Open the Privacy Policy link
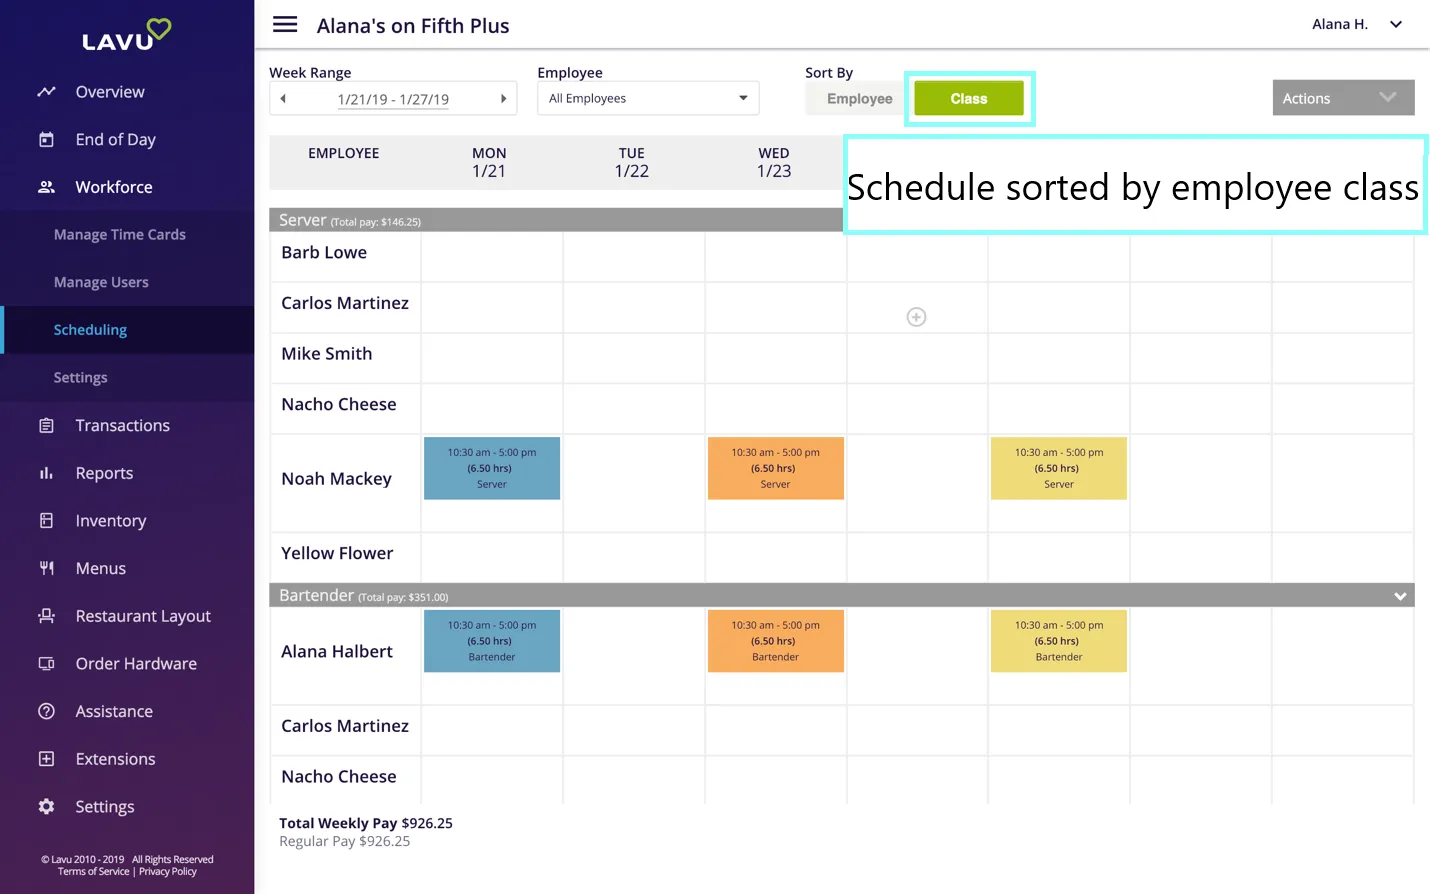Viewport: 1430px width, 894px height. coord(168,872)
